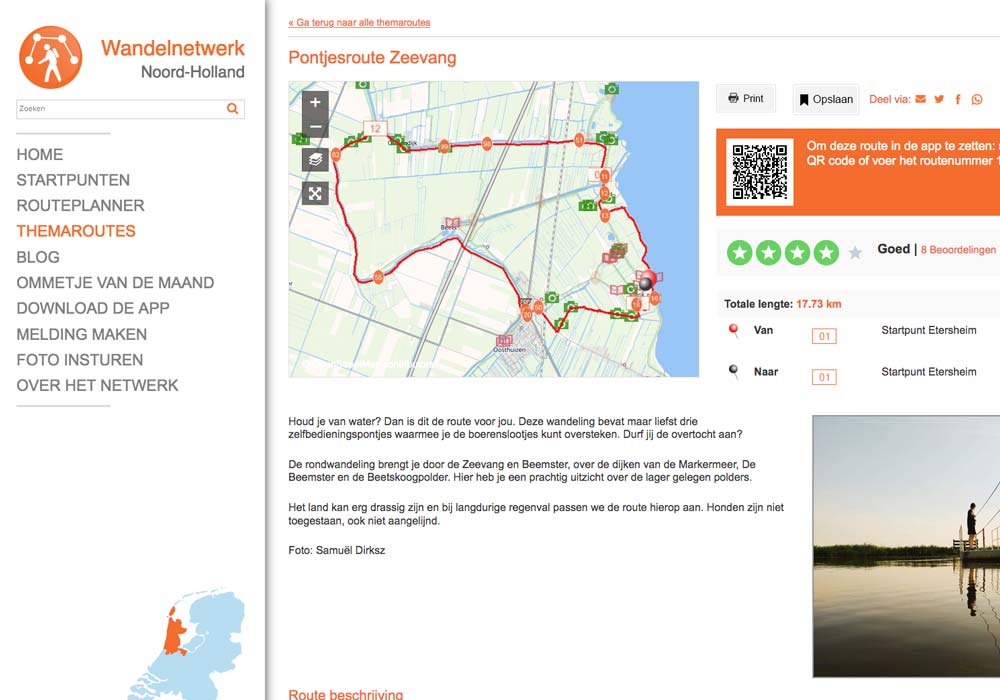Share route on Twitter
Viewport: 1000px width, 700px height.
(939, 99)
